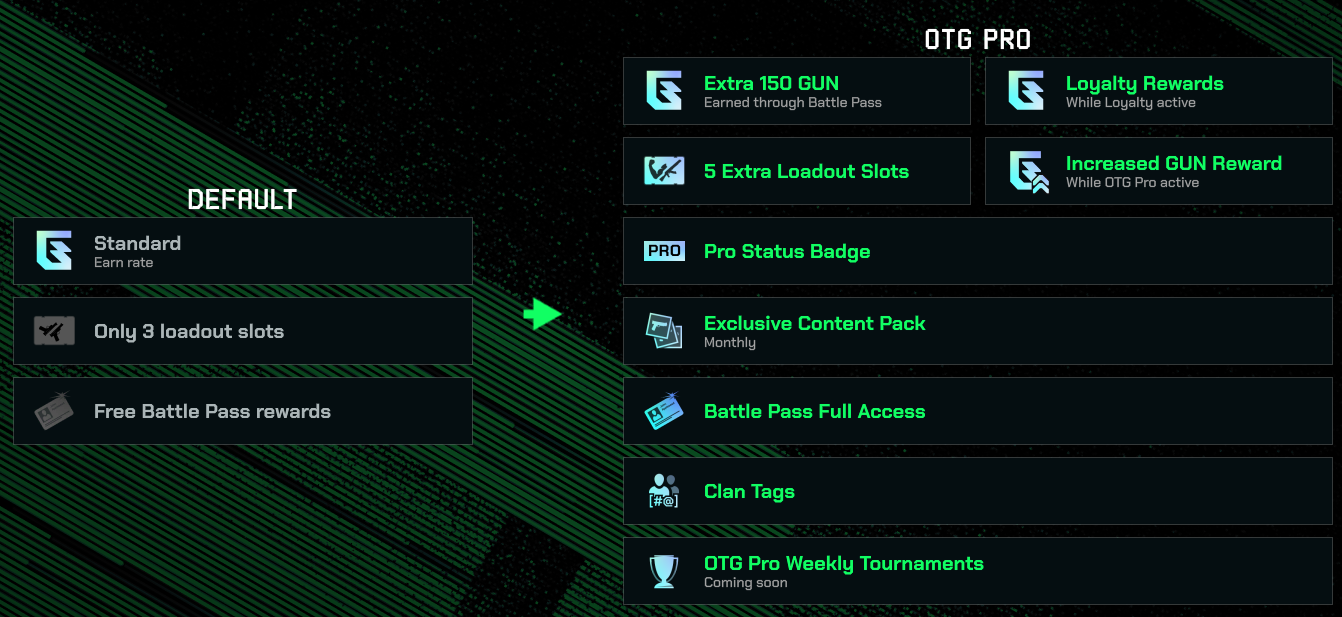
Task: Click the green arrow between Default and Pro
Action: point(543,314)
